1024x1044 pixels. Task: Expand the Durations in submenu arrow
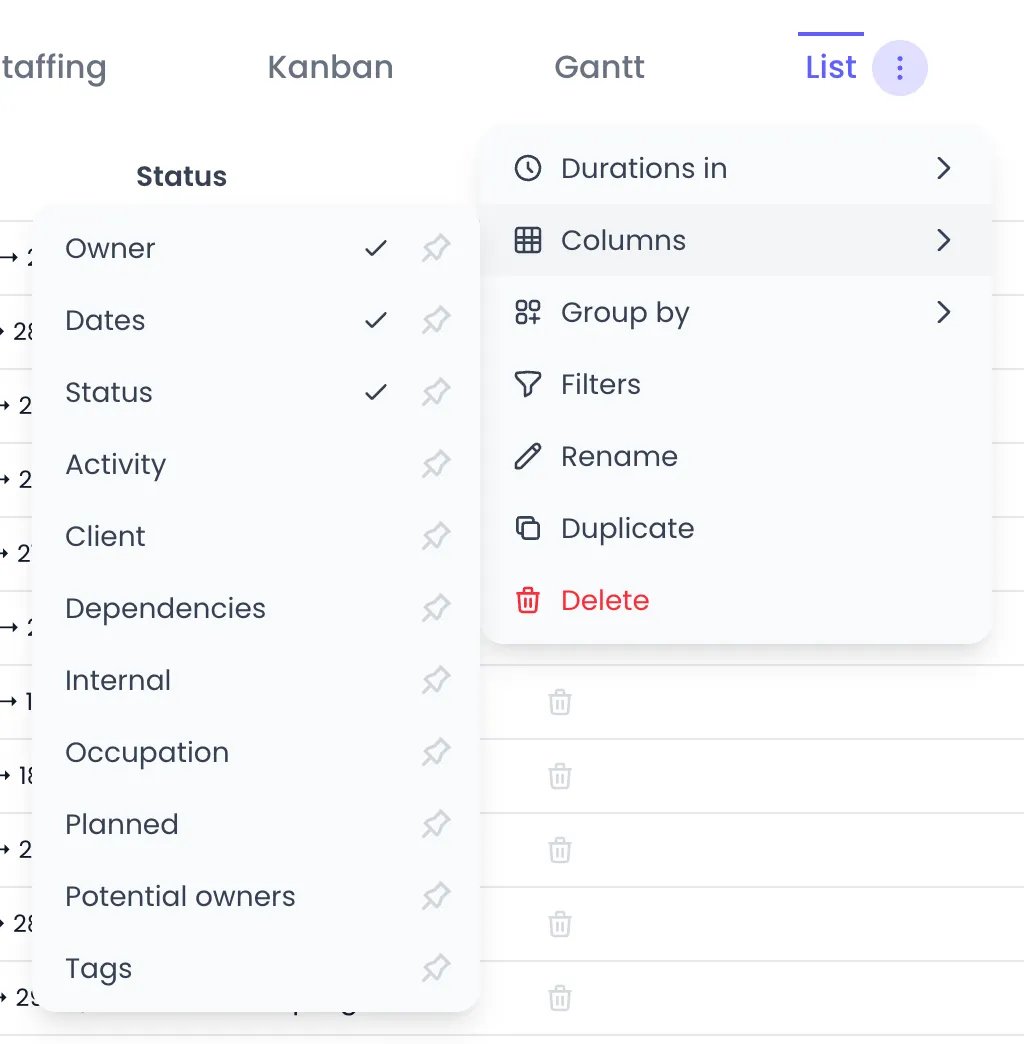(943, 168)
